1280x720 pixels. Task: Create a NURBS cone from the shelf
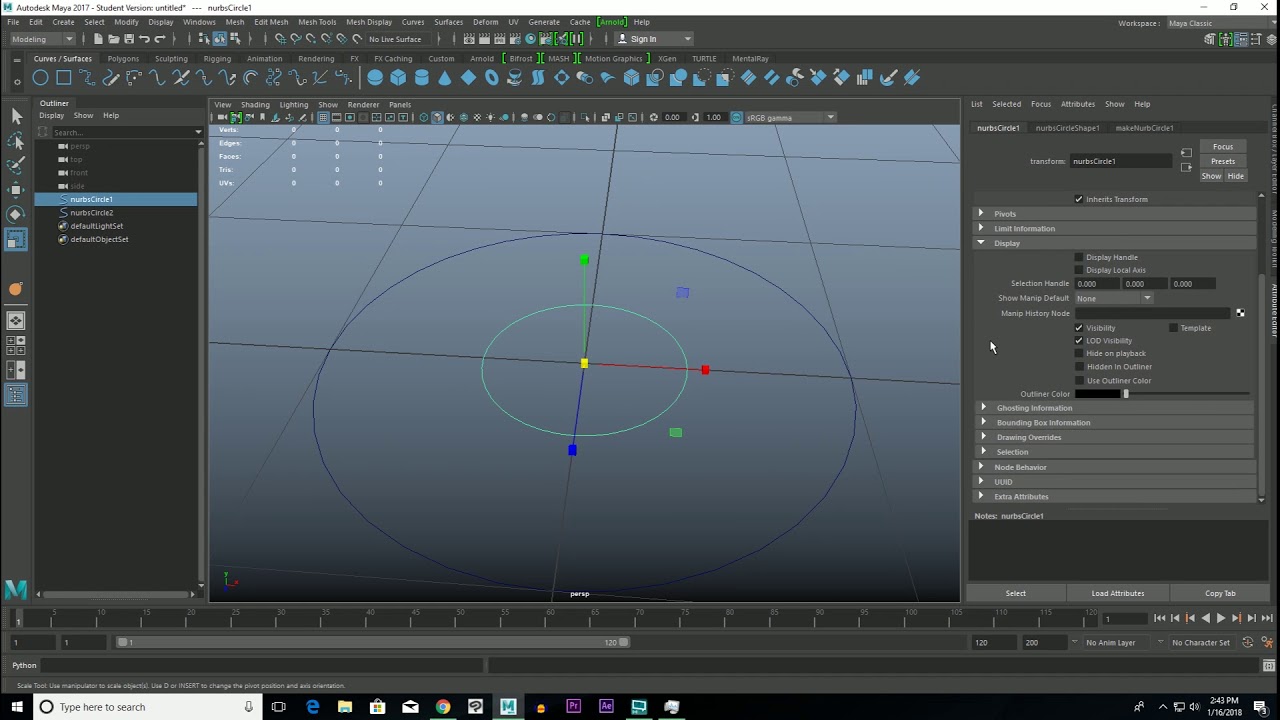pos(445,78)
